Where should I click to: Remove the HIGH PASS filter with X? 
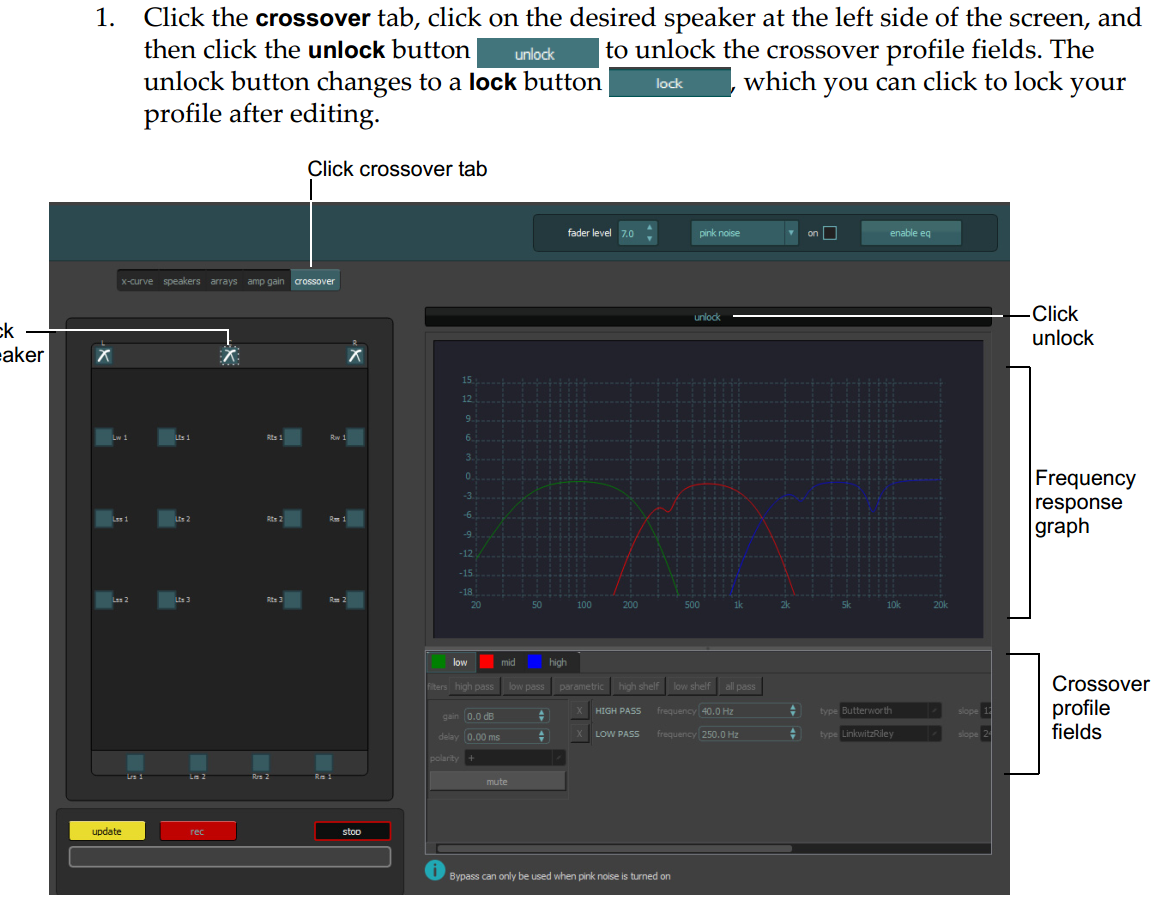pos(580,711)
